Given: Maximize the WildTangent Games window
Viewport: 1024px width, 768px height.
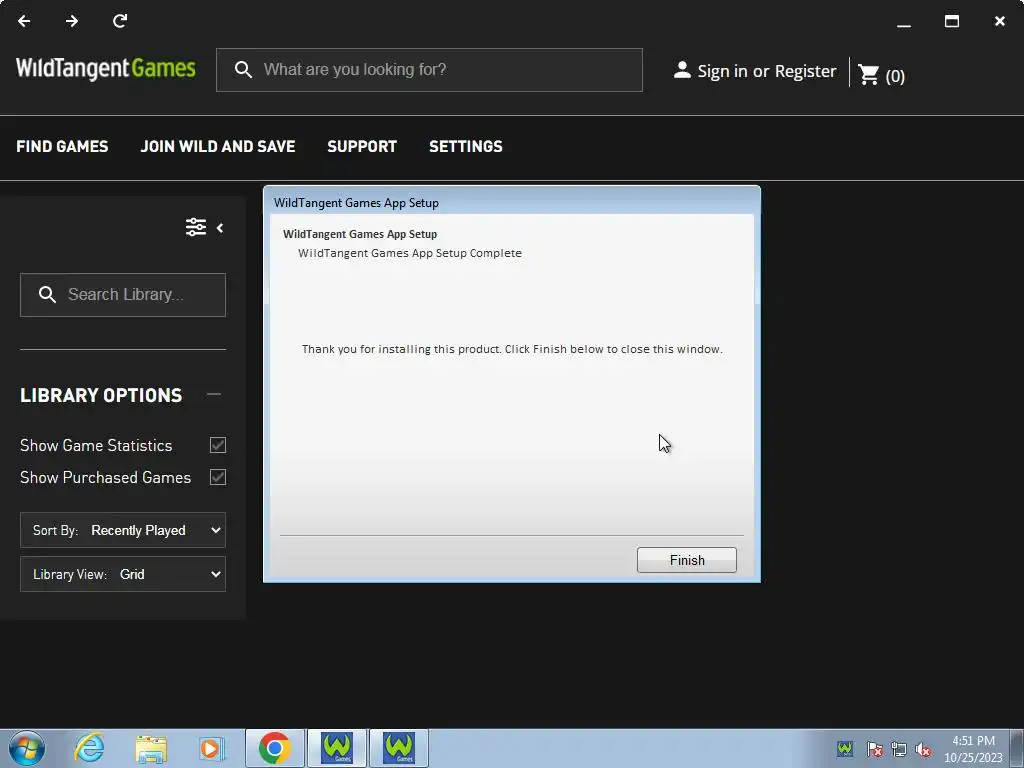Looking at the screenshot, I should pyautogui.click(x=952, y=21).
